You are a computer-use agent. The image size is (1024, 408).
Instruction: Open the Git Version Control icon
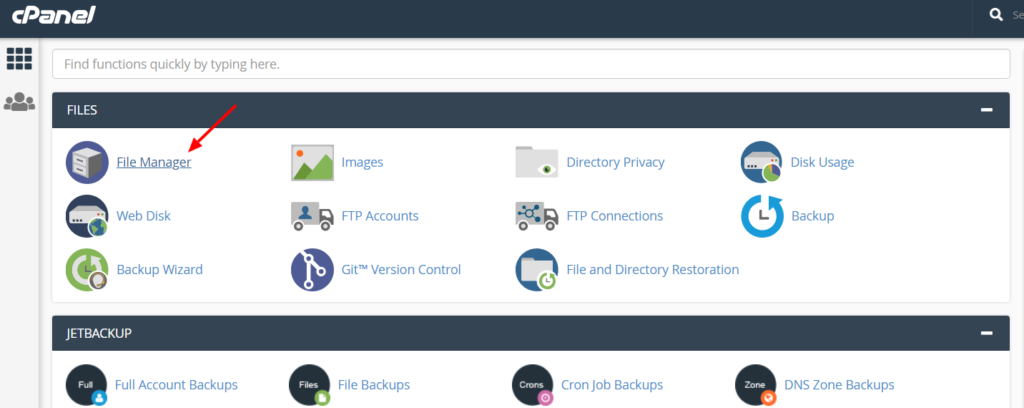(x=312, y=270)
